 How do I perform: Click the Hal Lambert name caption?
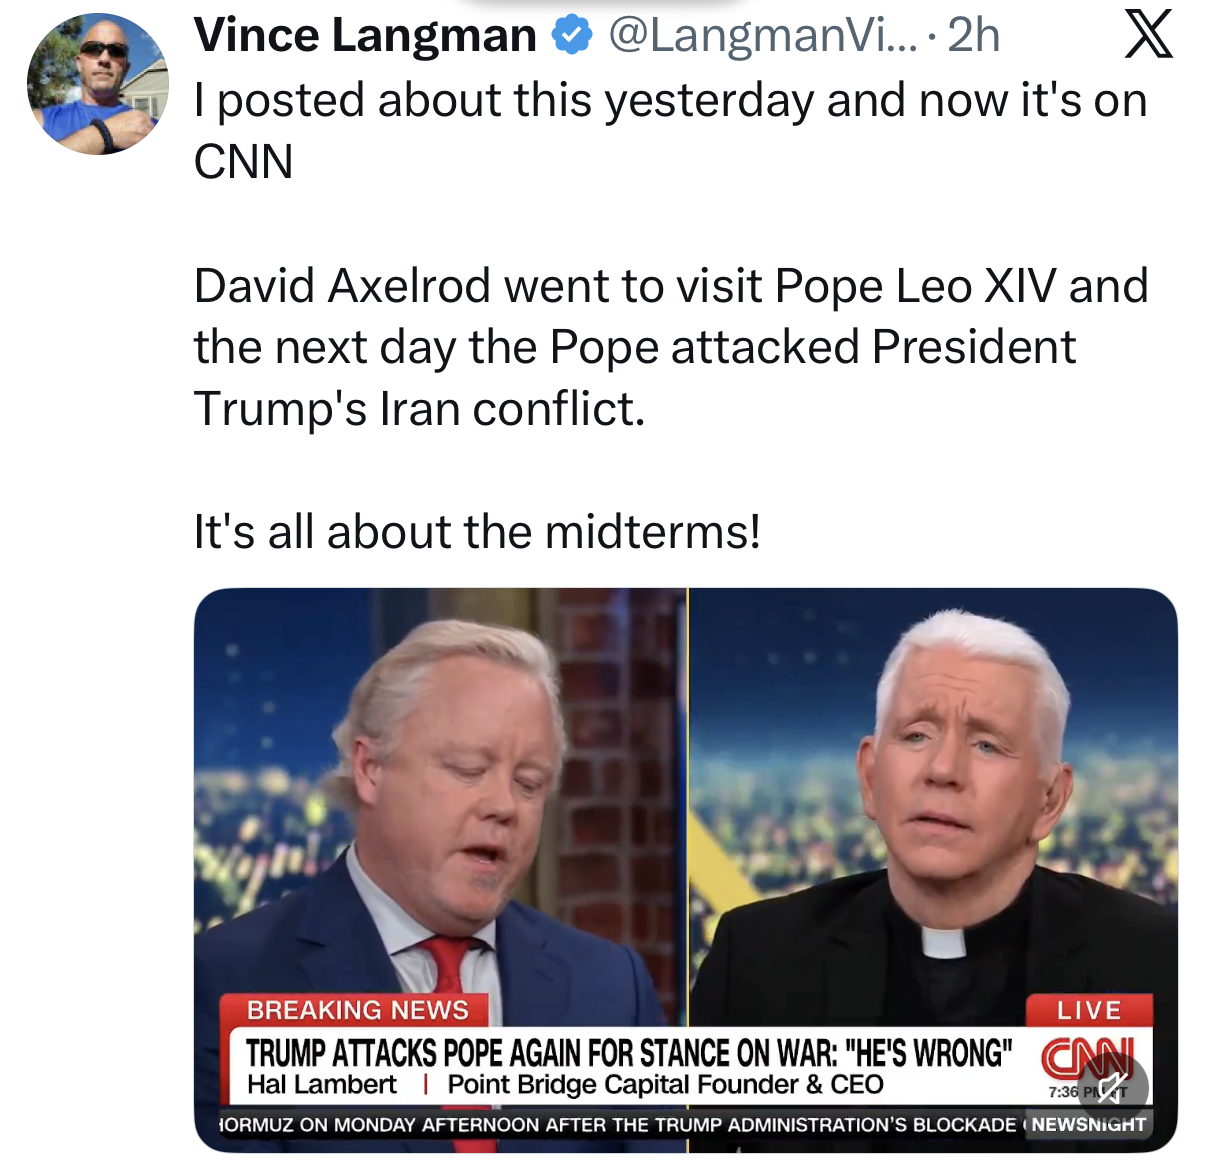pos(322,1085)
